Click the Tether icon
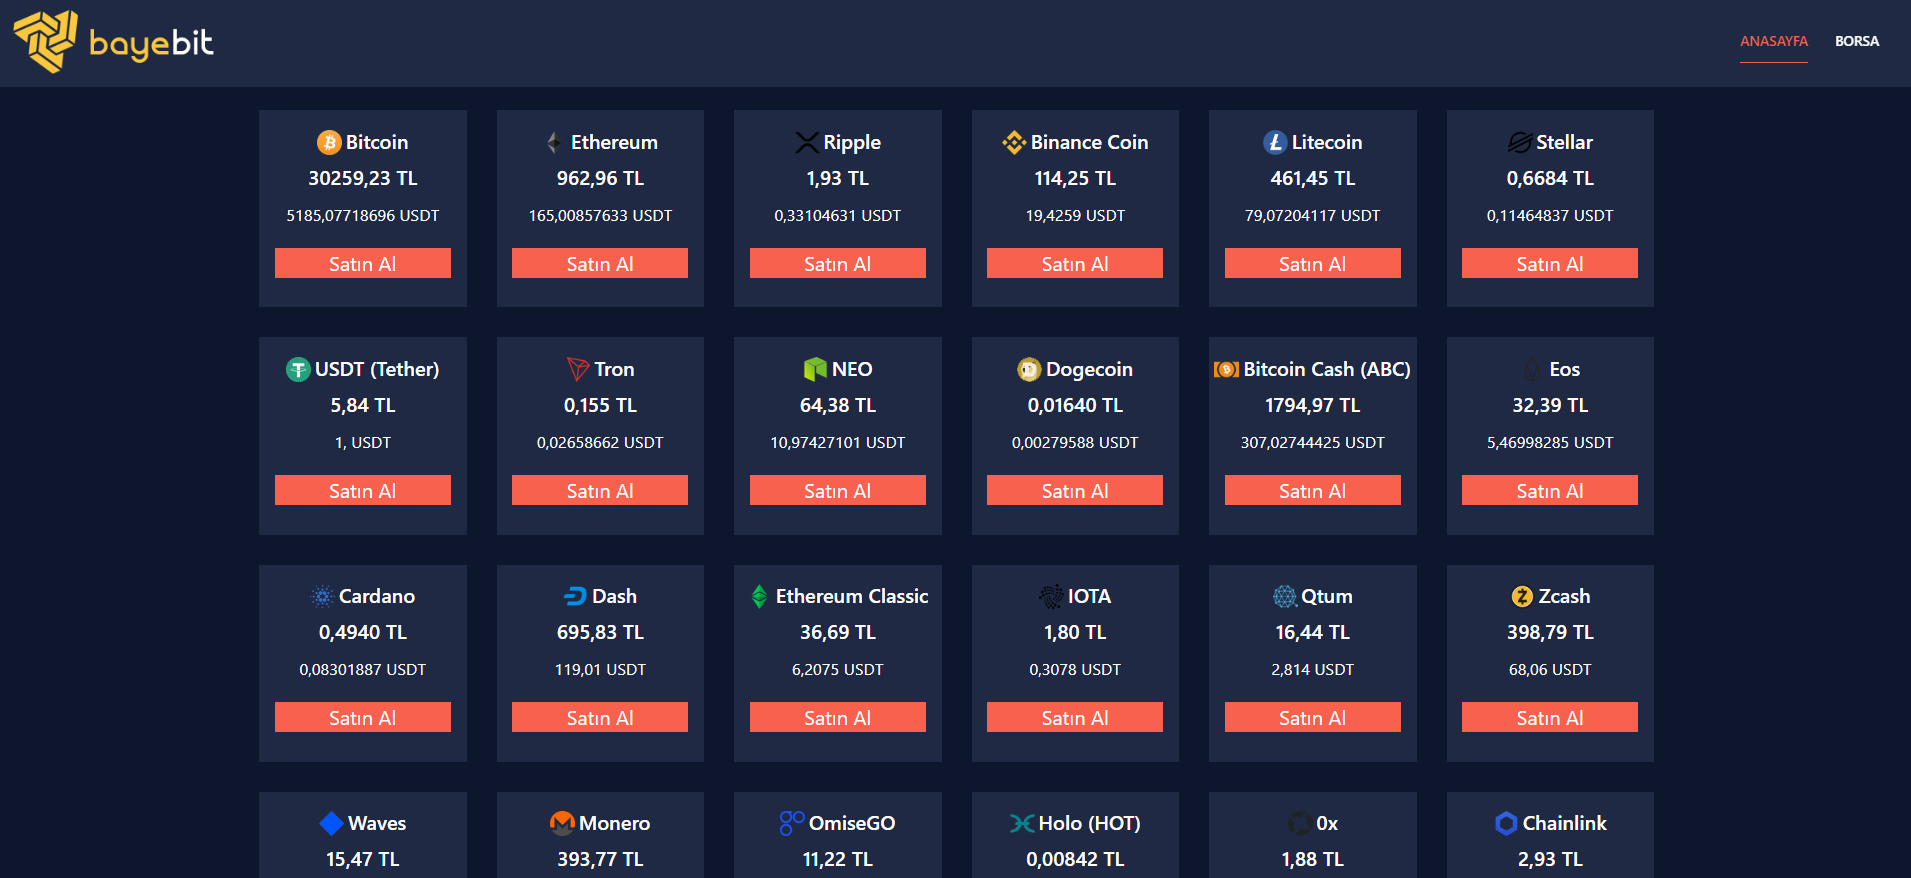 point(298,370)
